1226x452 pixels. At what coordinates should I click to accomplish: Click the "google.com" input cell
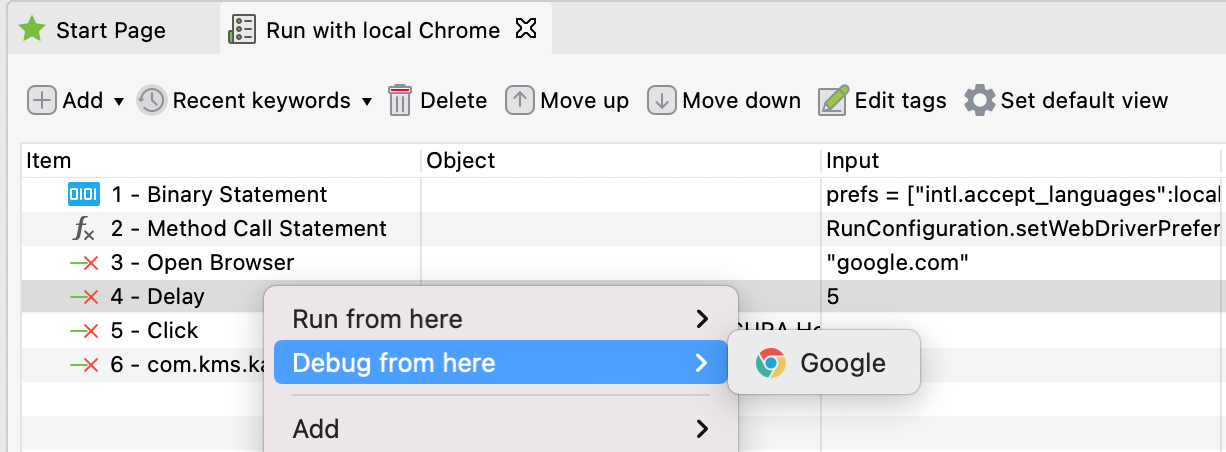(1021, 263)
